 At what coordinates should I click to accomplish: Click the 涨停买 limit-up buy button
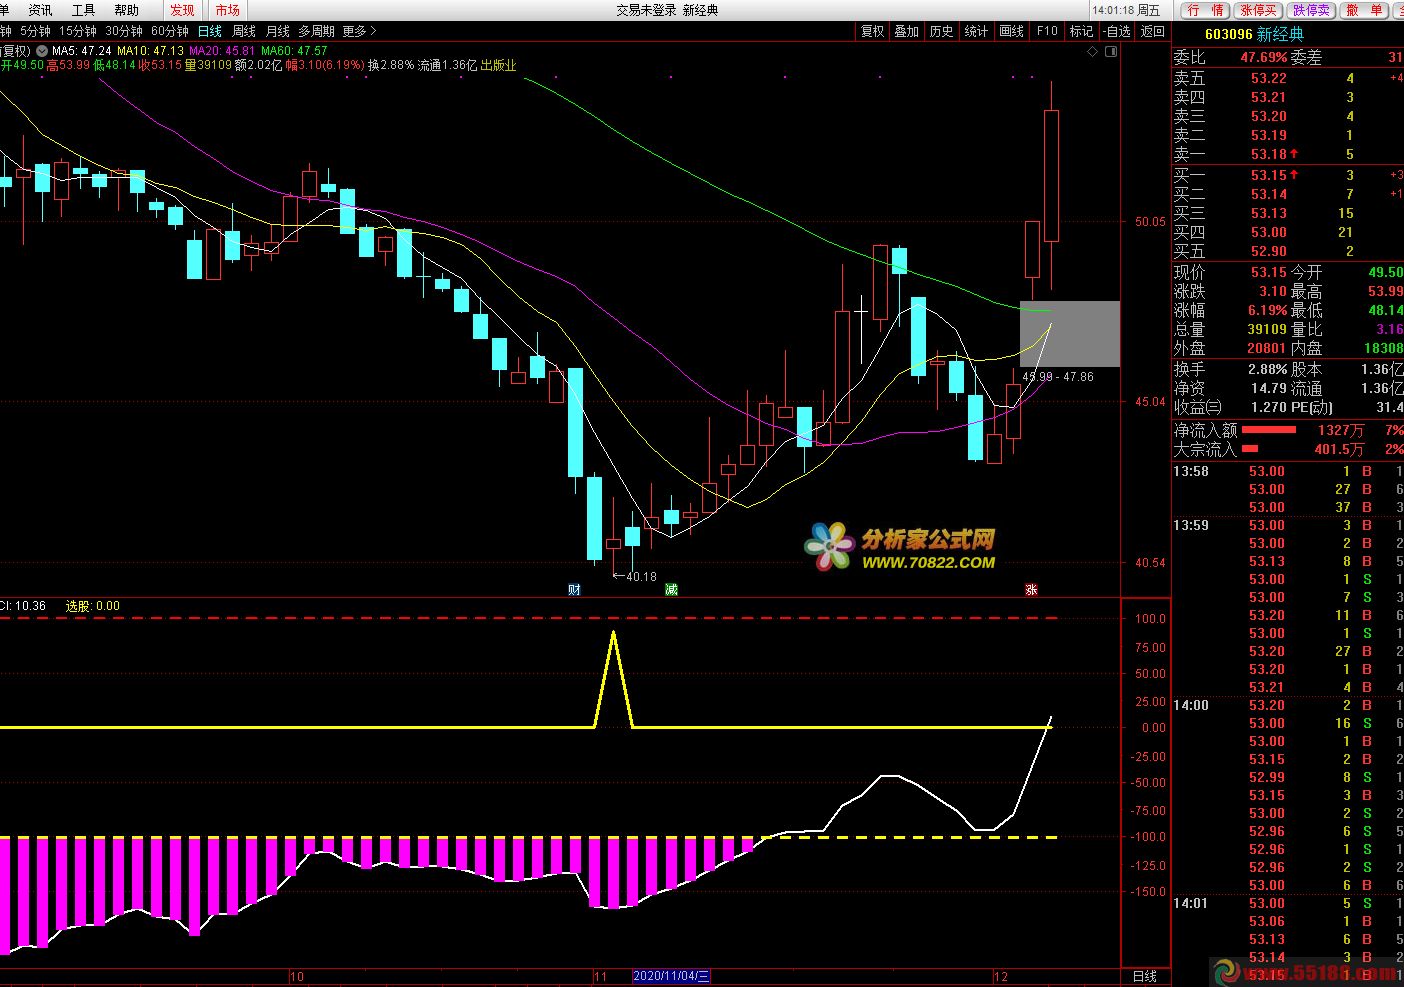pyautogui.click(x=1258, y=10)
